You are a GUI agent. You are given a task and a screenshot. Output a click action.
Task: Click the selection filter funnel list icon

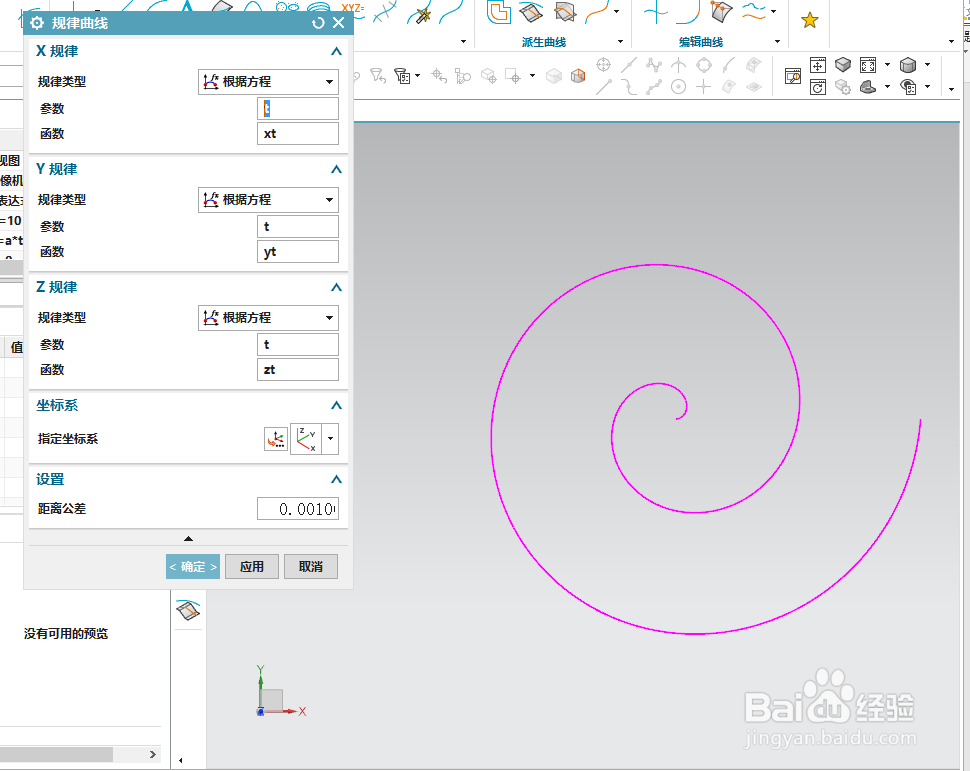point(402,76)
